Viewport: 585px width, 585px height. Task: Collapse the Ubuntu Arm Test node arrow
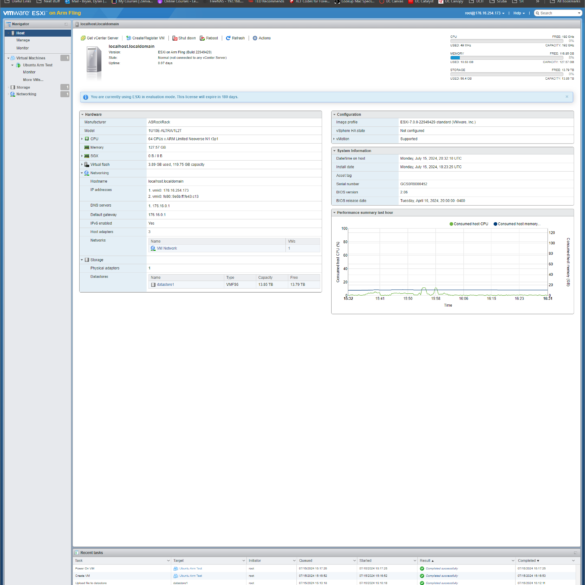(x=12, y=65)
